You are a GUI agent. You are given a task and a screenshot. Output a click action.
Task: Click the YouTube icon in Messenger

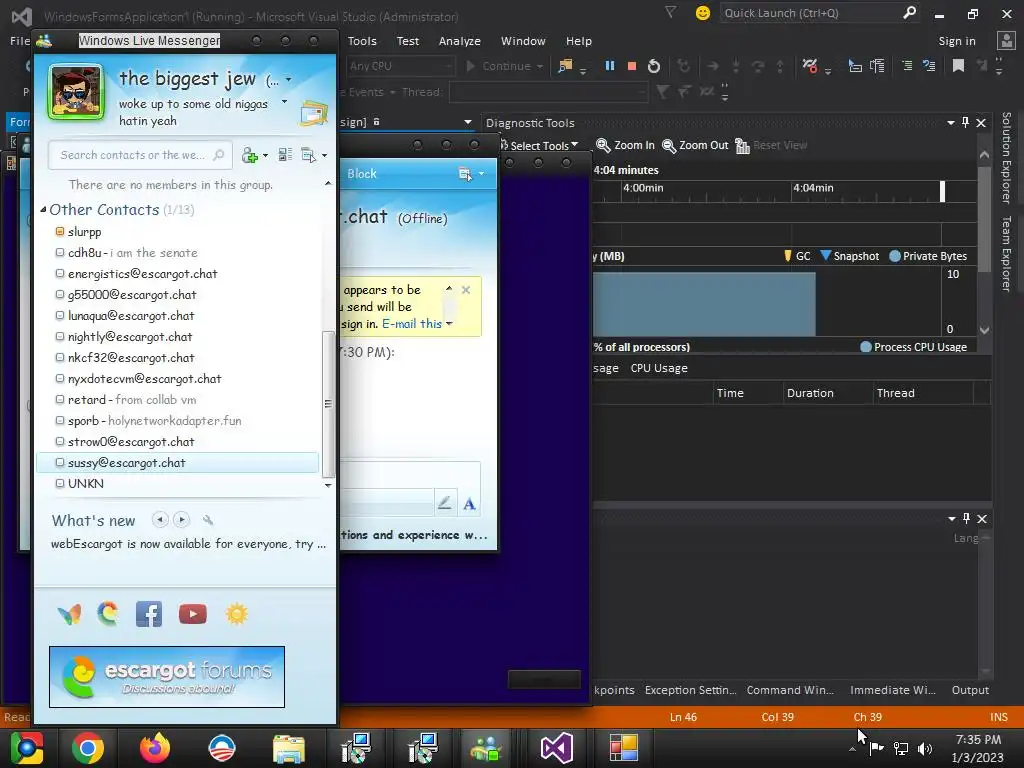point(193,614)
